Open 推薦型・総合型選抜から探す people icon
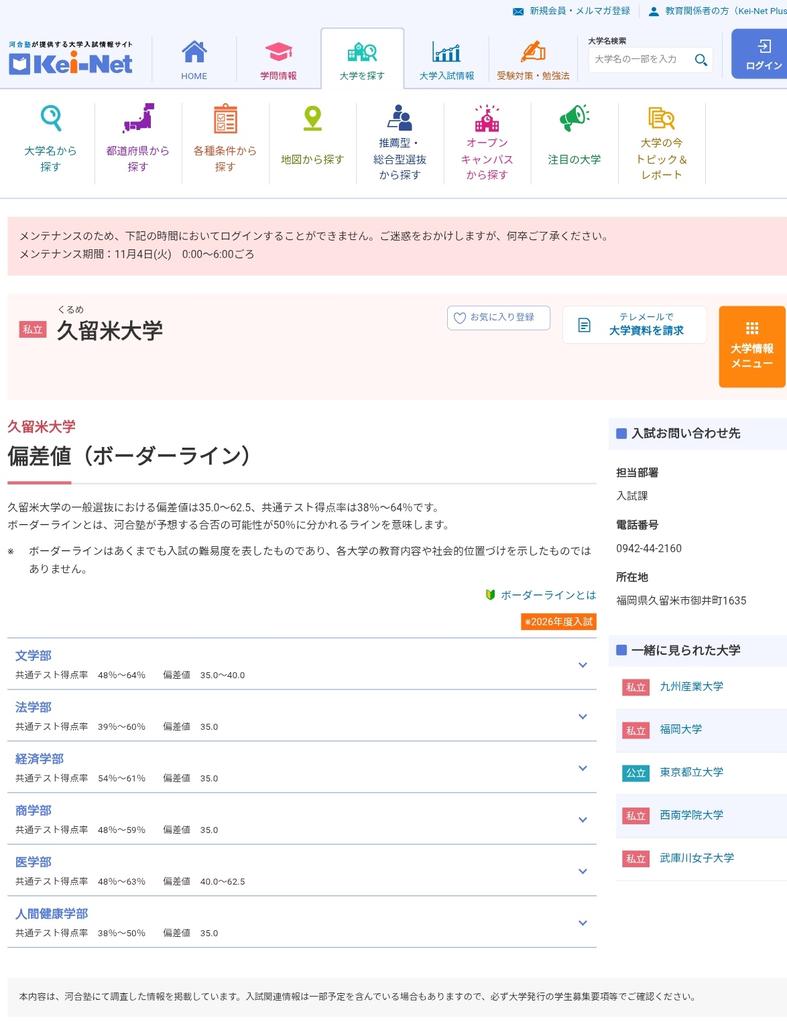The image size is (787, 1024). (400, 118)
